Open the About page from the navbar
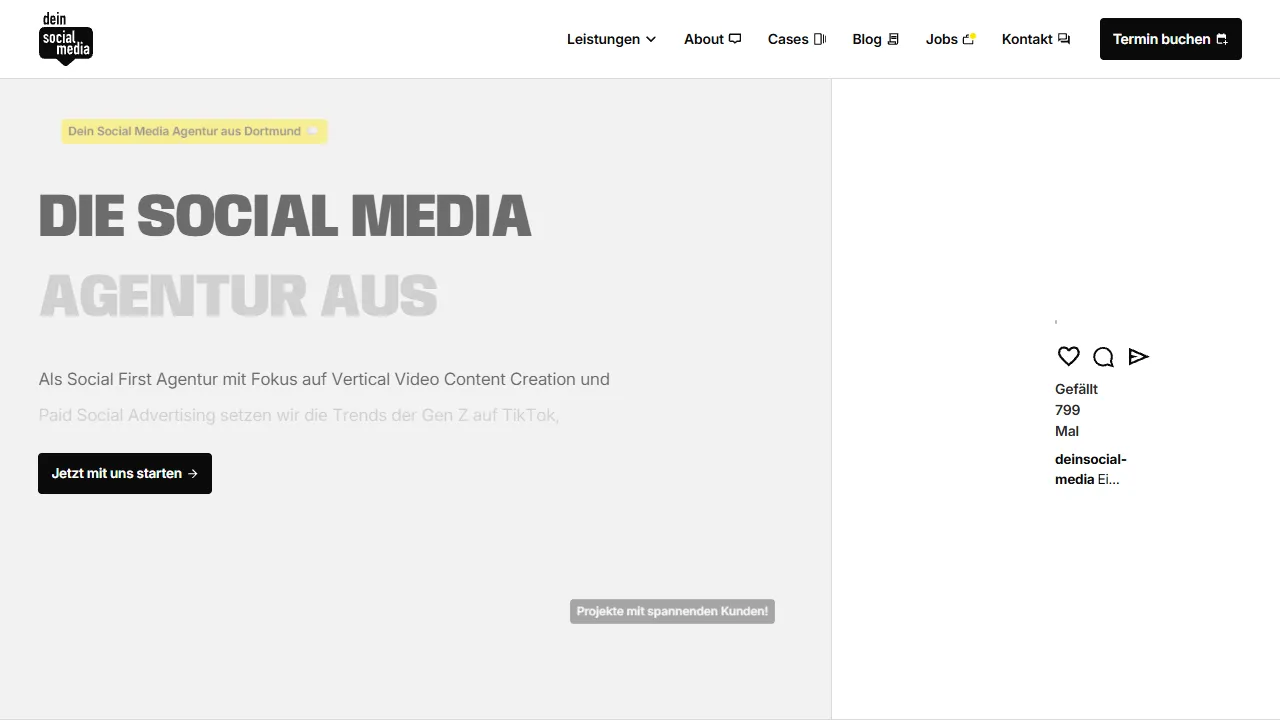 click(704, 39)
